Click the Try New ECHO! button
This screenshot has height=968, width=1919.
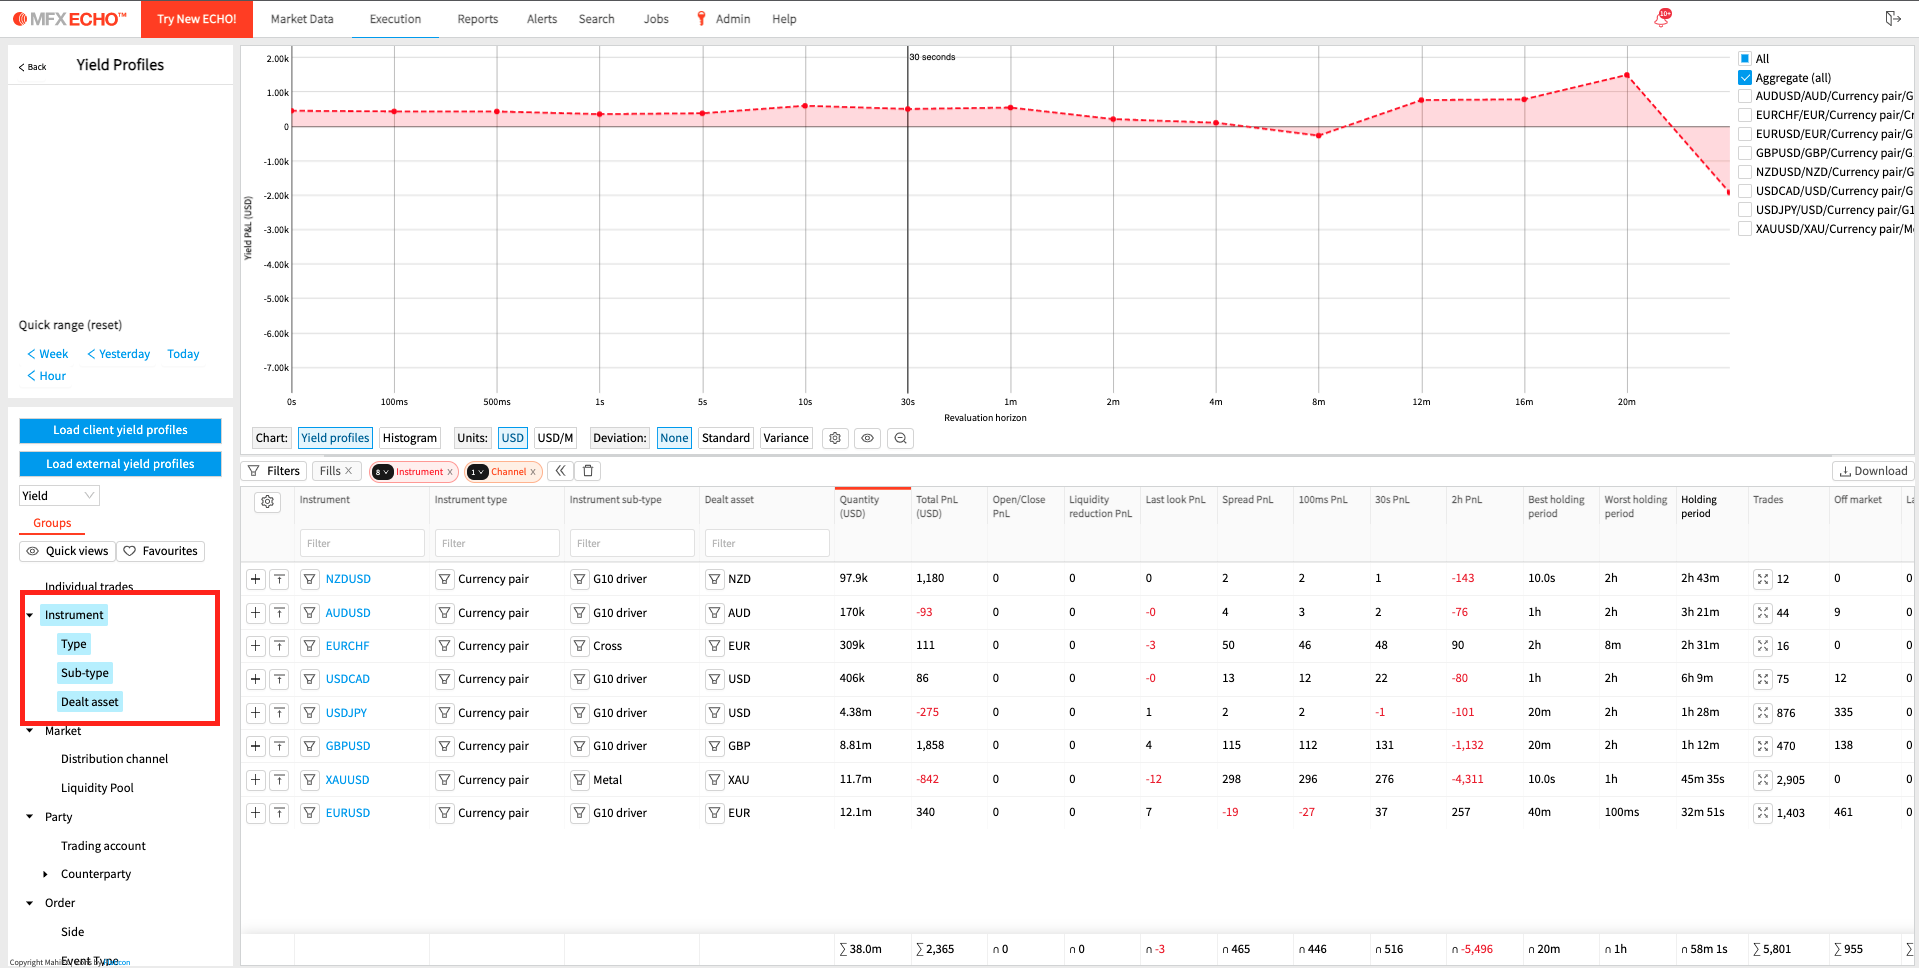click(197, 19)
